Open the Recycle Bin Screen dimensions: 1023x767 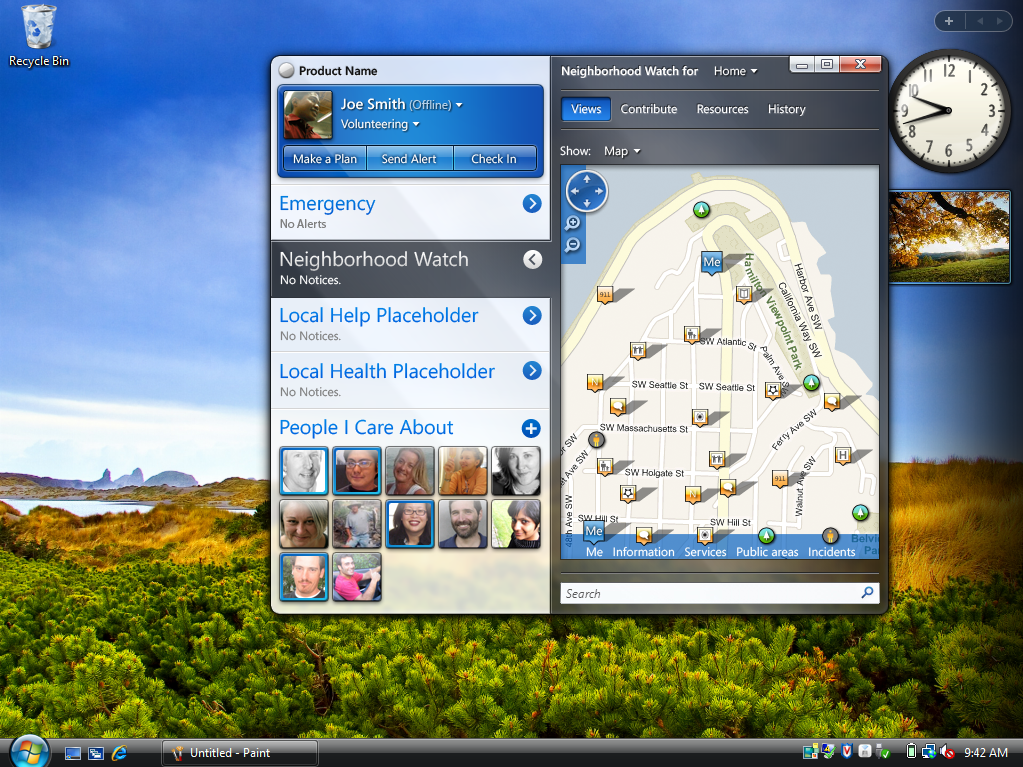click(38, 36)
